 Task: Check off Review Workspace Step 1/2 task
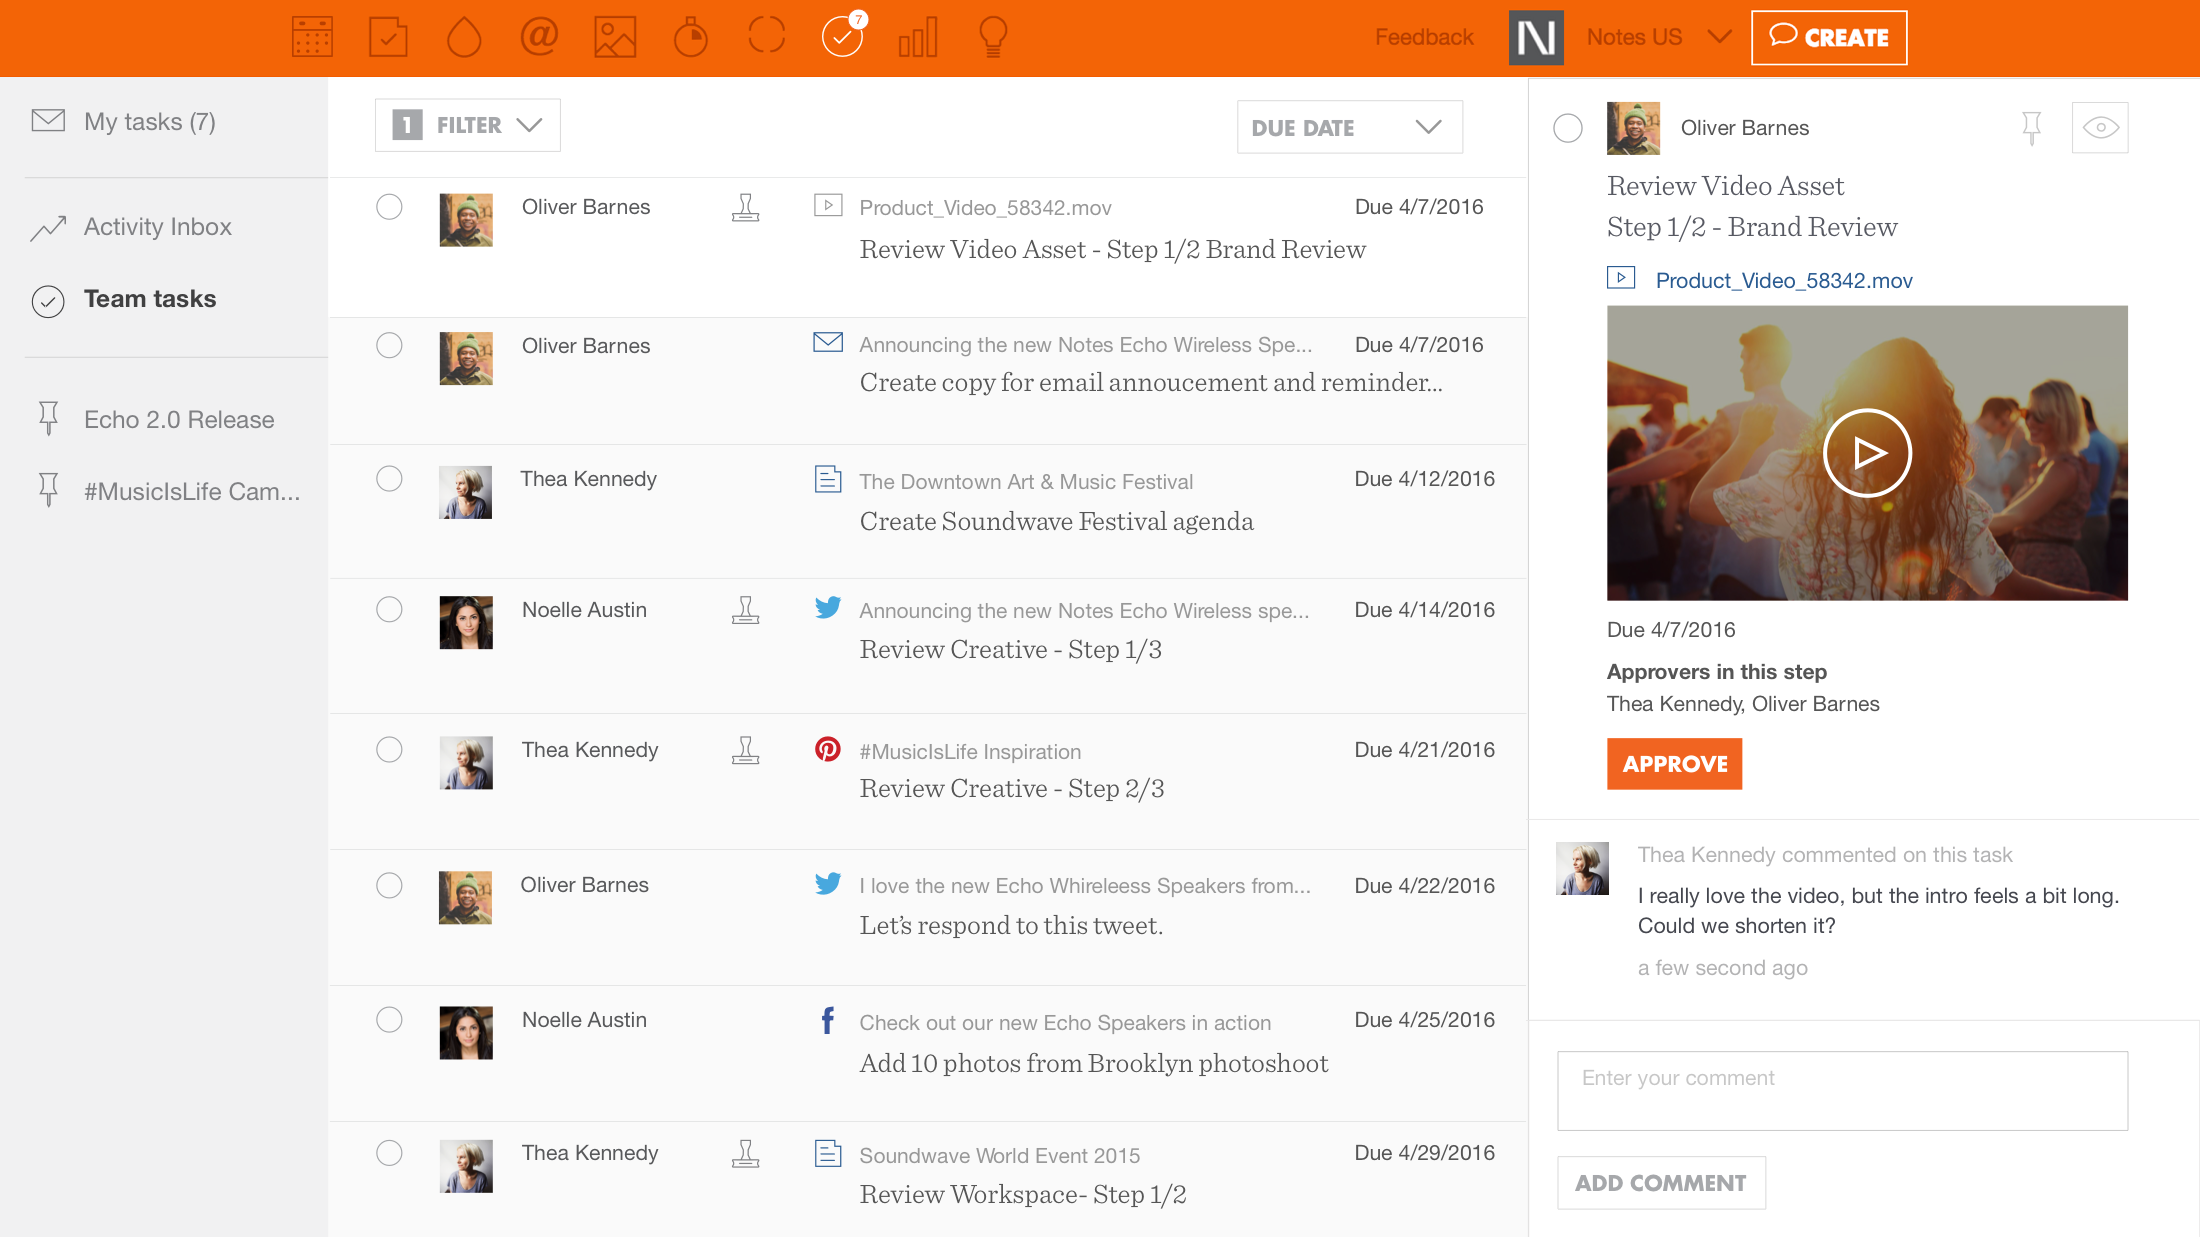(x=389, y=1153)
